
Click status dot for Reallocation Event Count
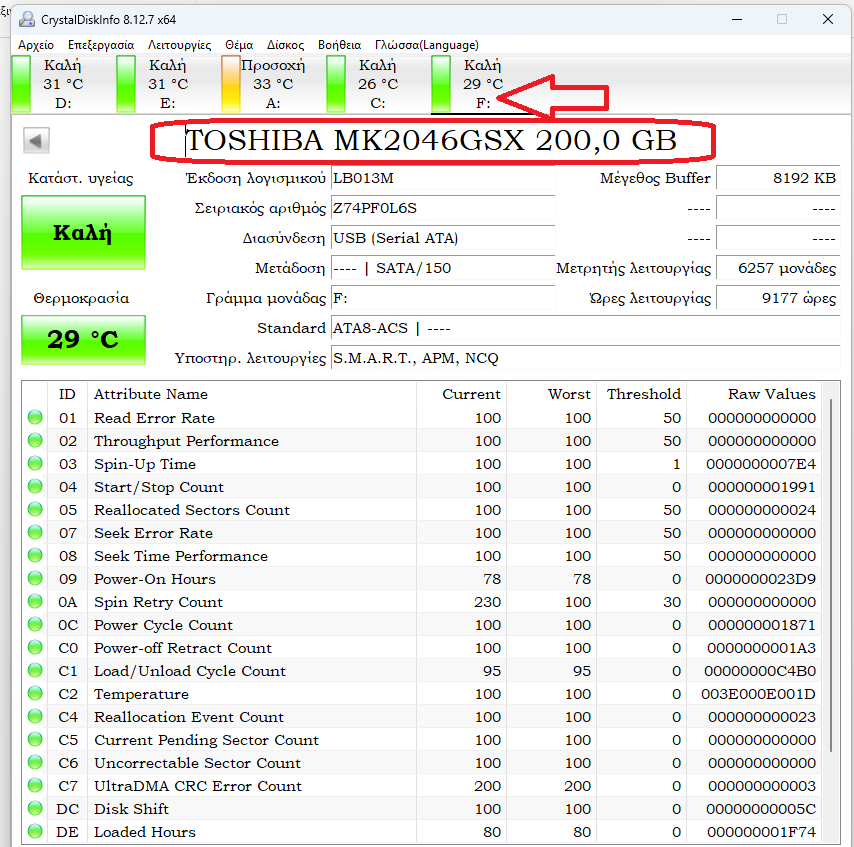coord(35,716)
